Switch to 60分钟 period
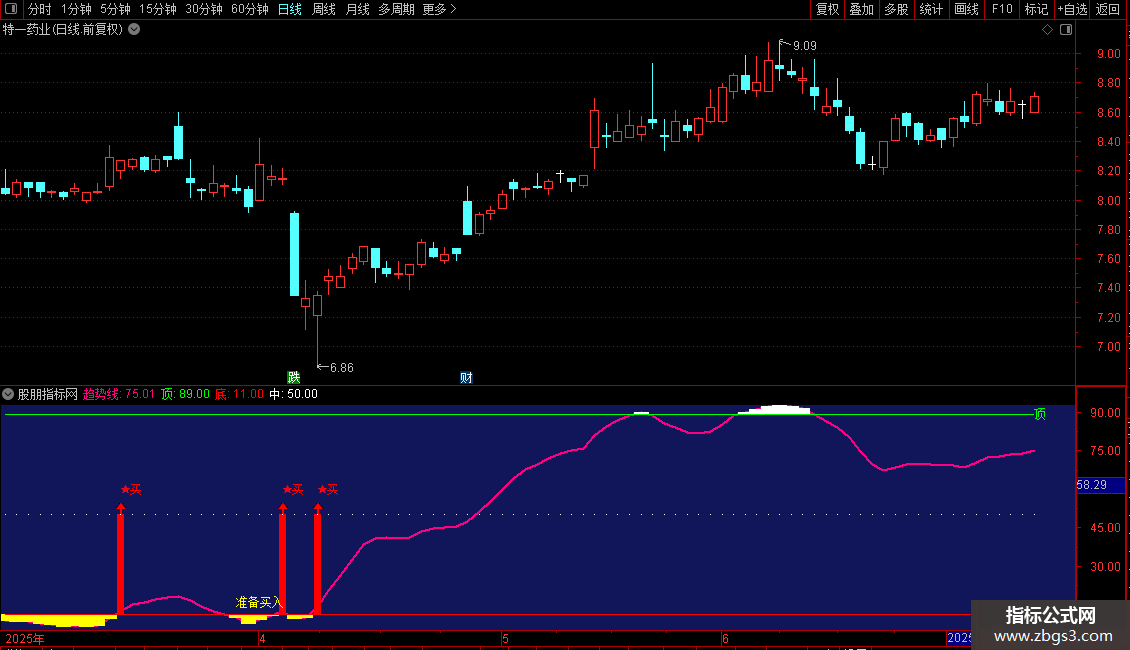This screenshot has width=1130, height=650. coord(250,9)
